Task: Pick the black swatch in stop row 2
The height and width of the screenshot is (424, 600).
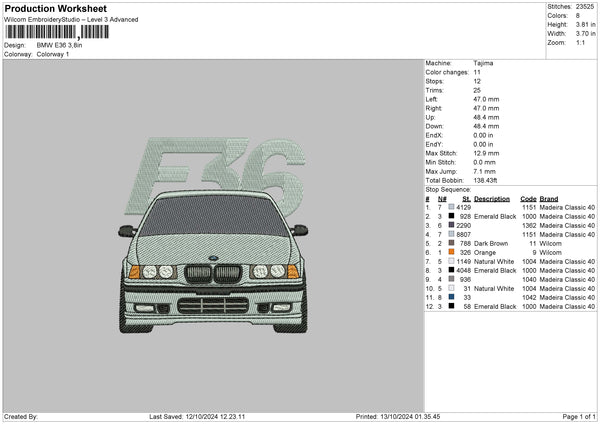Action: click(452, 216)
